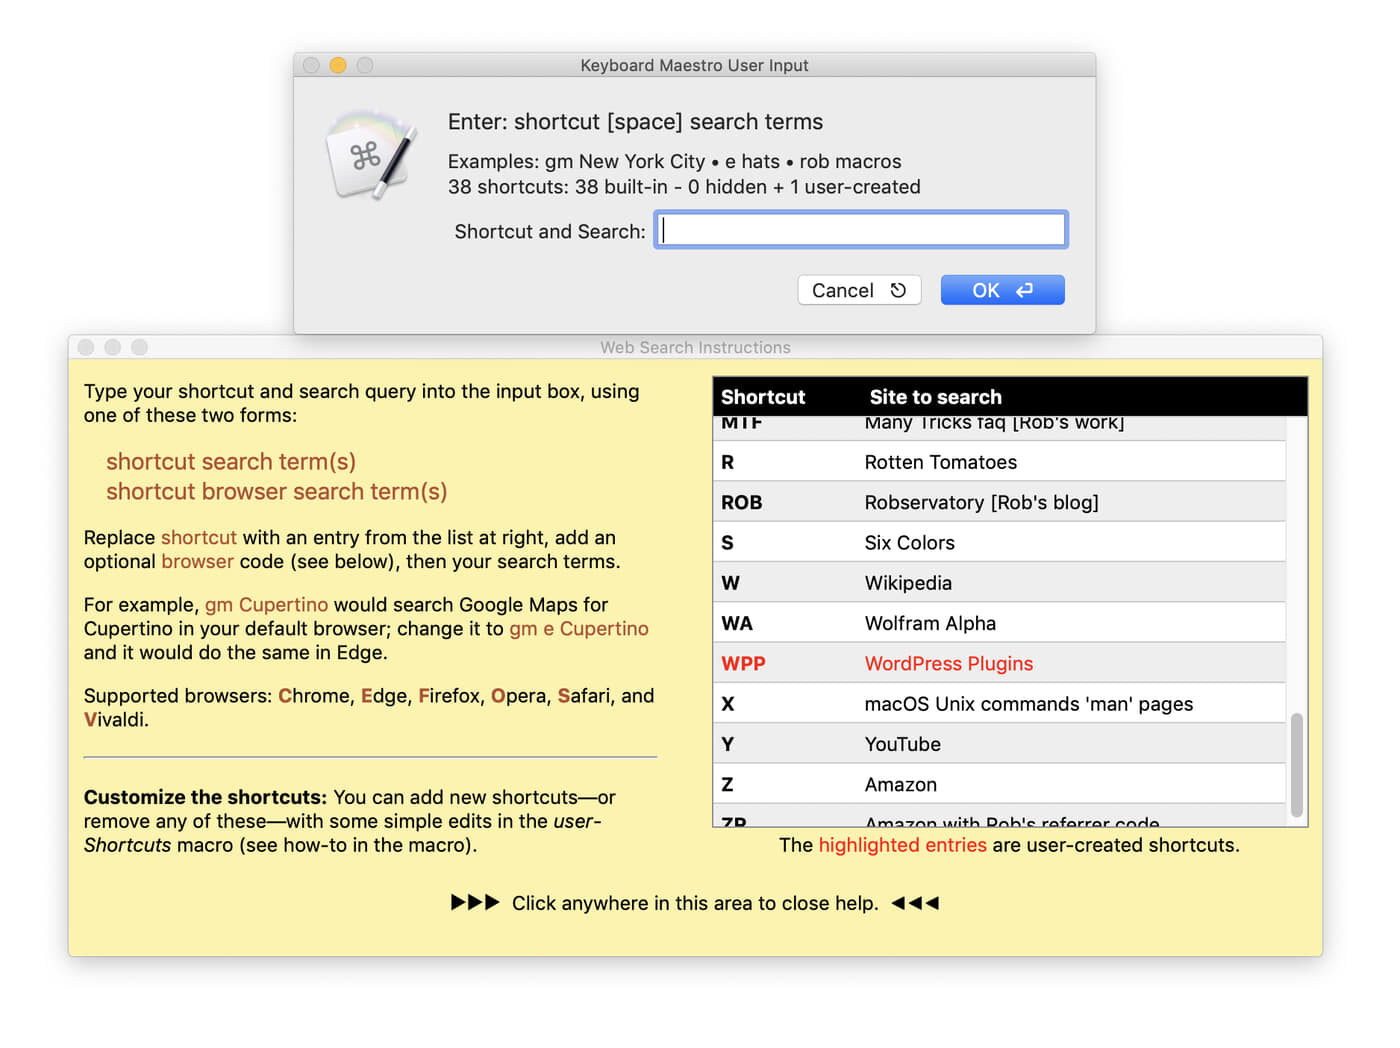Click the Site to search column header
Image resolution: width=1400 pixels, height=1048 pixels.
pyautogui.click(x=935, y=397)
